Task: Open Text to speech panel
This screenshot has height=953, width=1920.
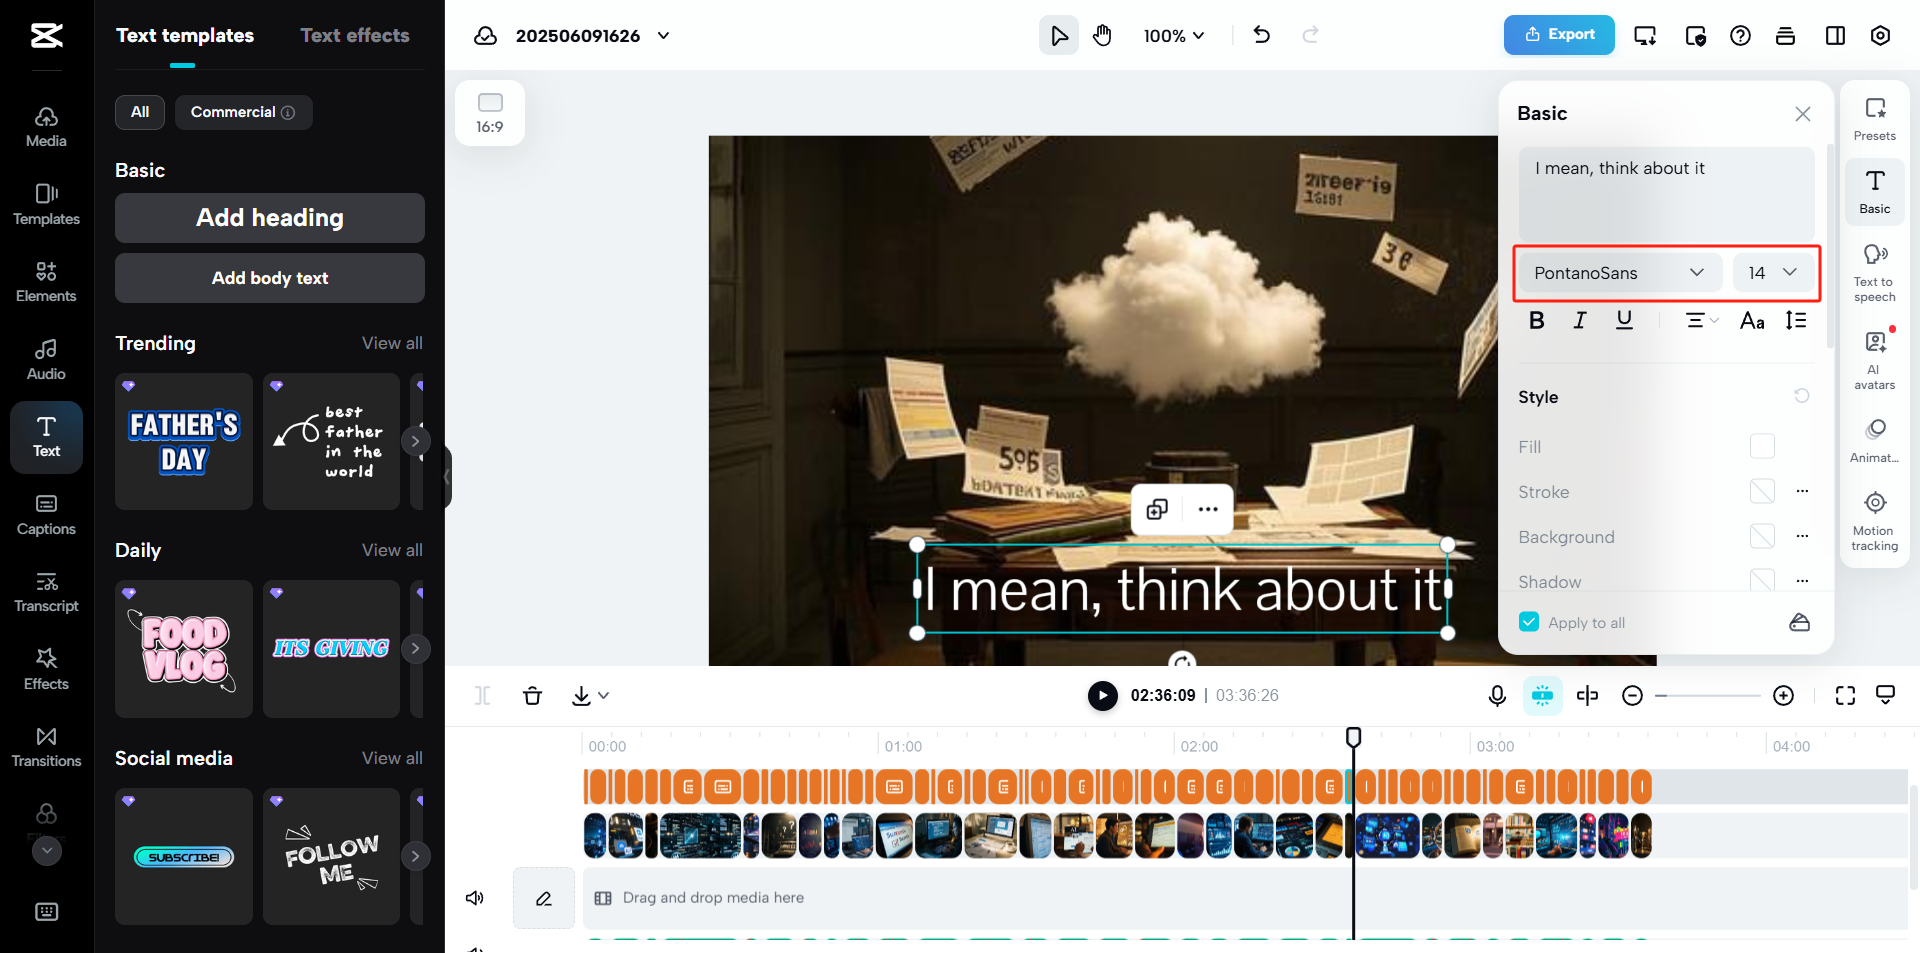Action: [1875, 273]
